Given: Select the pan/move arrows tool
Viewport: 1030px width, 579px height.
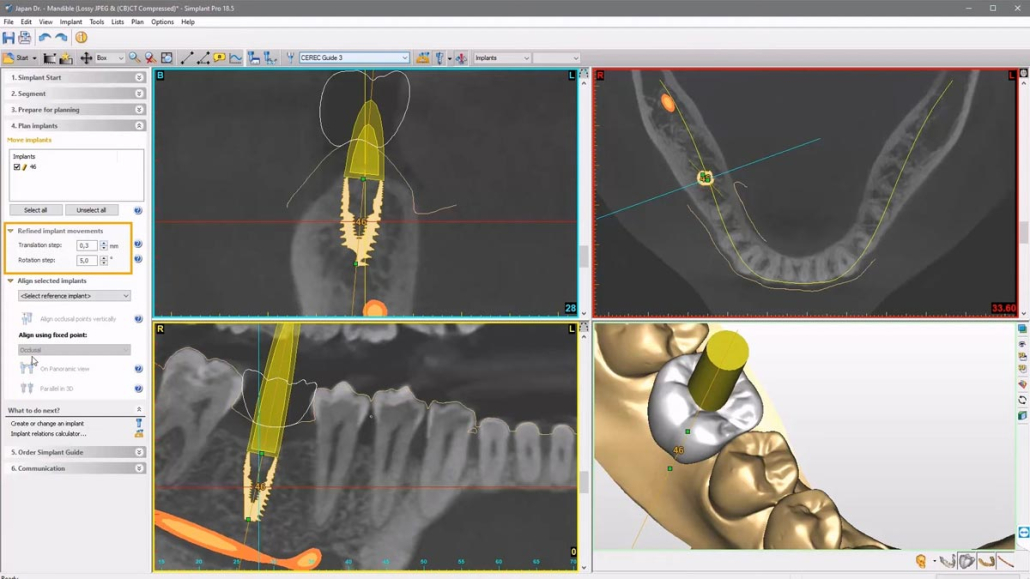Looking at the screenshot, I should pos(86,58).
